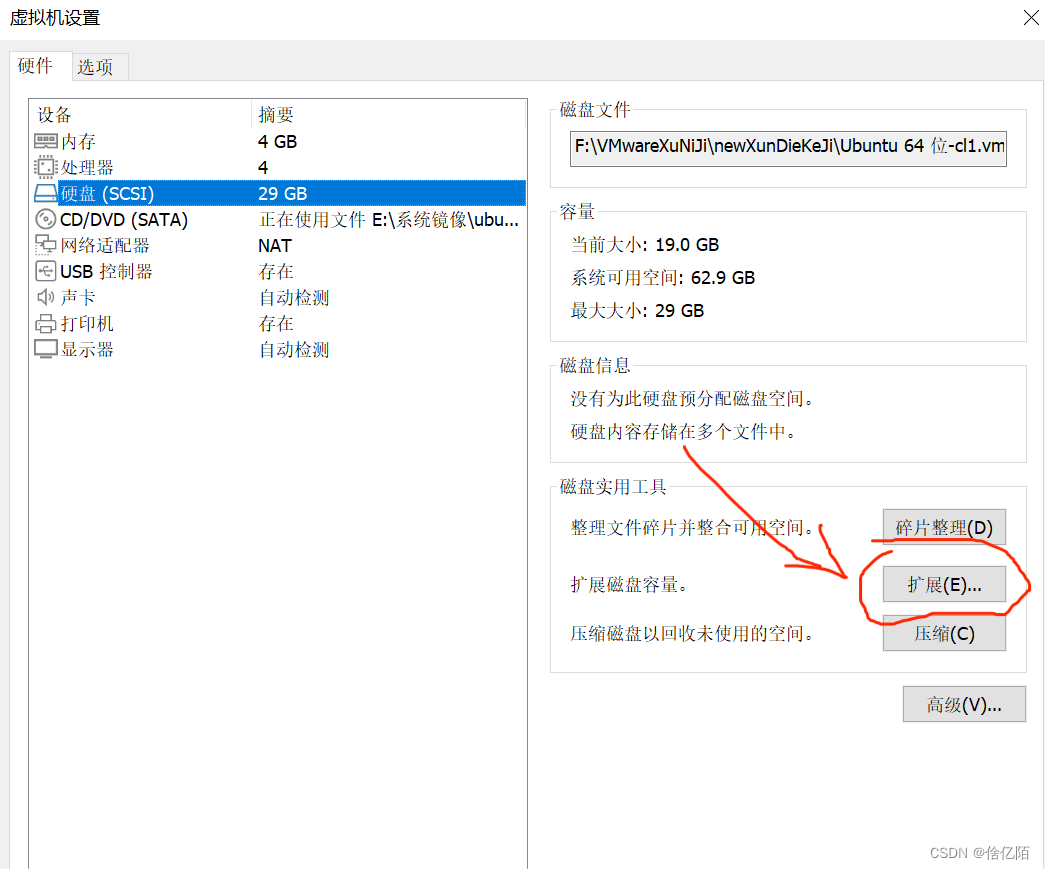Select the 内存 row label
The width and height of the screenshot is (1045, 869).
pyautogui.click(x=78, y=141)
